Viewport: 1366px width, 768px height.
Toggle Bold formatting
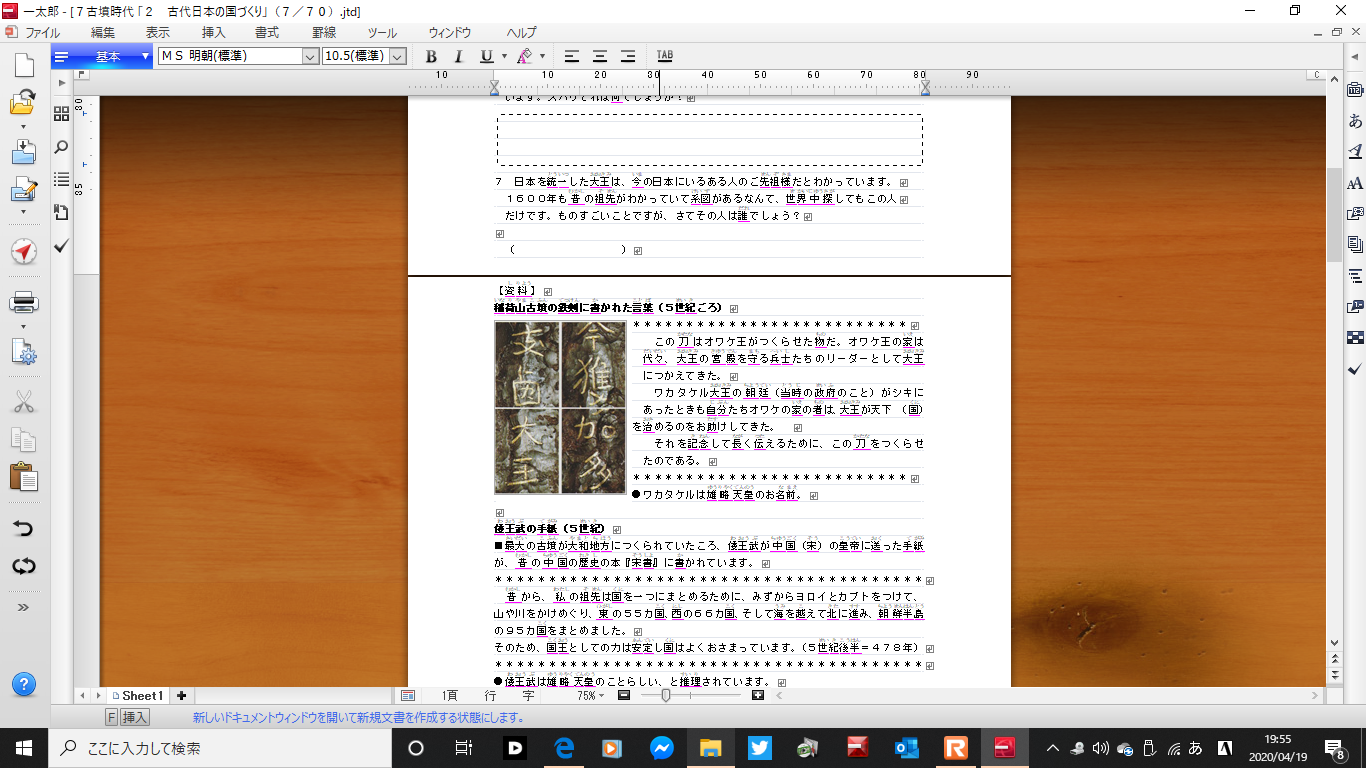432,56
